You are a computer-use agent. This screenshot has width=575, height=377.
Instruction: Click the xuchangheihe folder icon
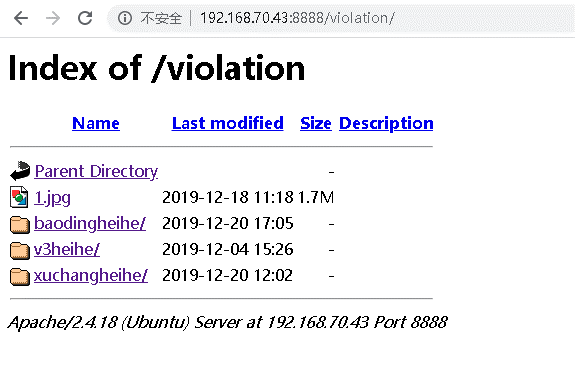pyautogui.click(x=20, y=277)
